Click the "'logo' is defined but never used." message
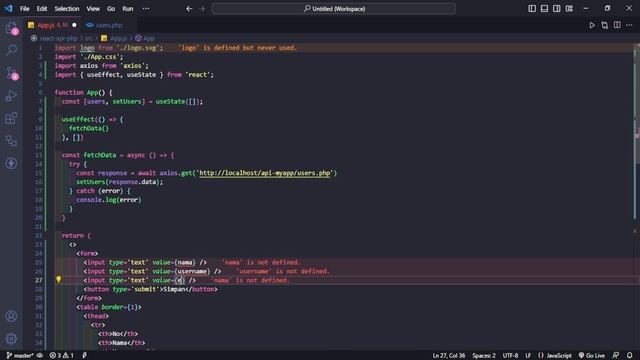 237,48
